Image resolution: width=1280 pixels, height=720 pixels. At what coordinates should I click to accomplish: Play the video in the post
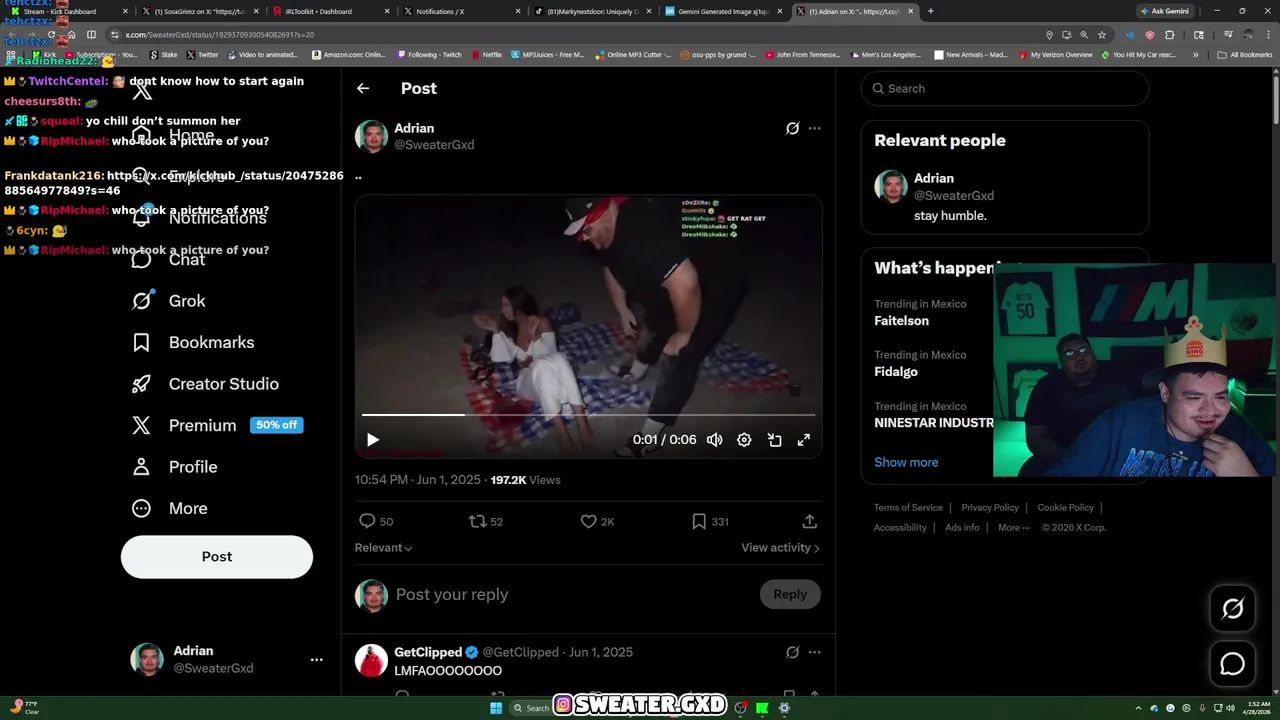[x=373, y=440]
